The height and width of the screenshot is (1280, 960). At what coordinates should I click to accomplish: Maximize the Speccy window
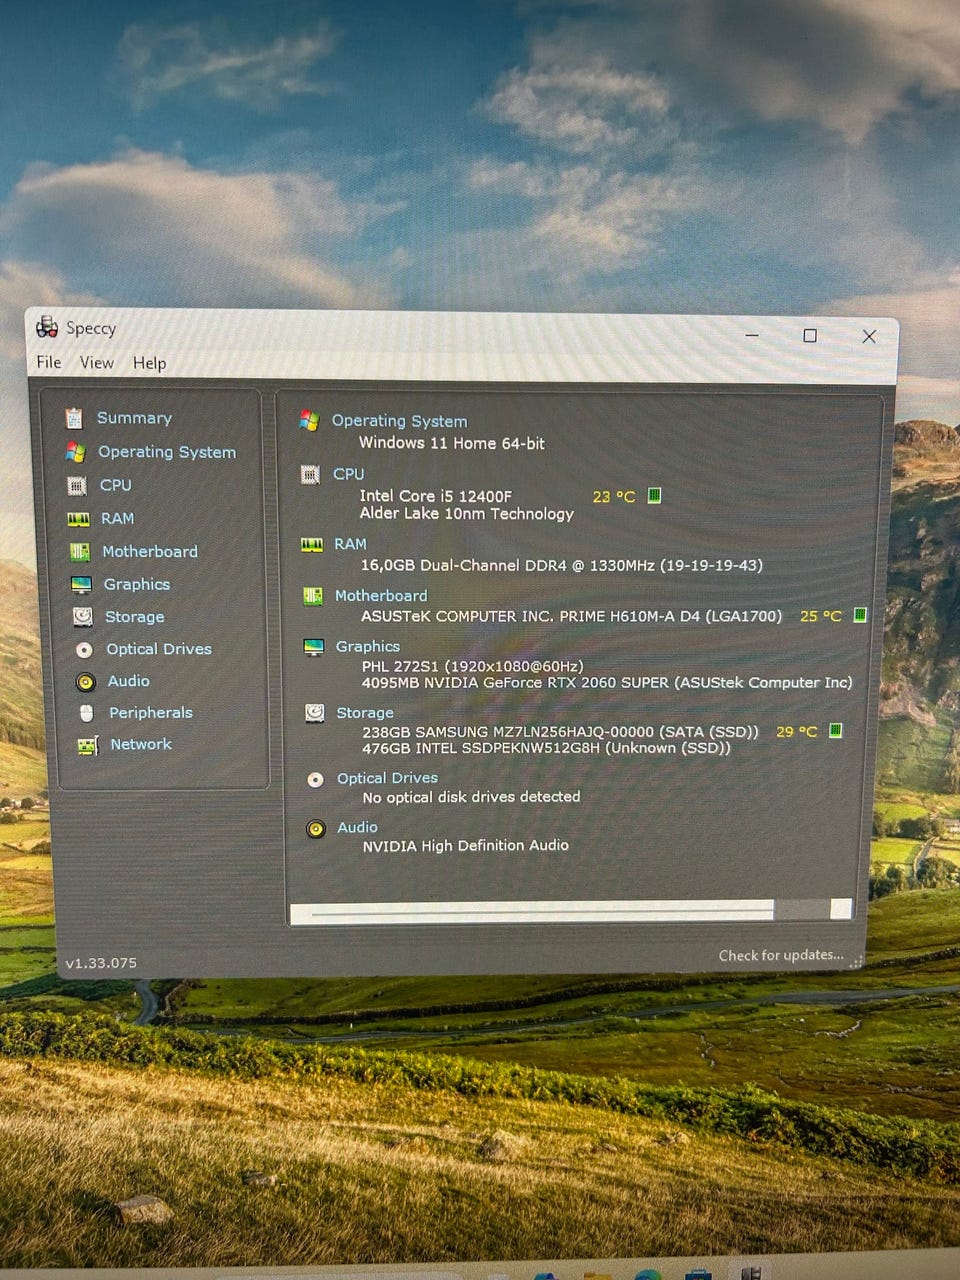810,336
